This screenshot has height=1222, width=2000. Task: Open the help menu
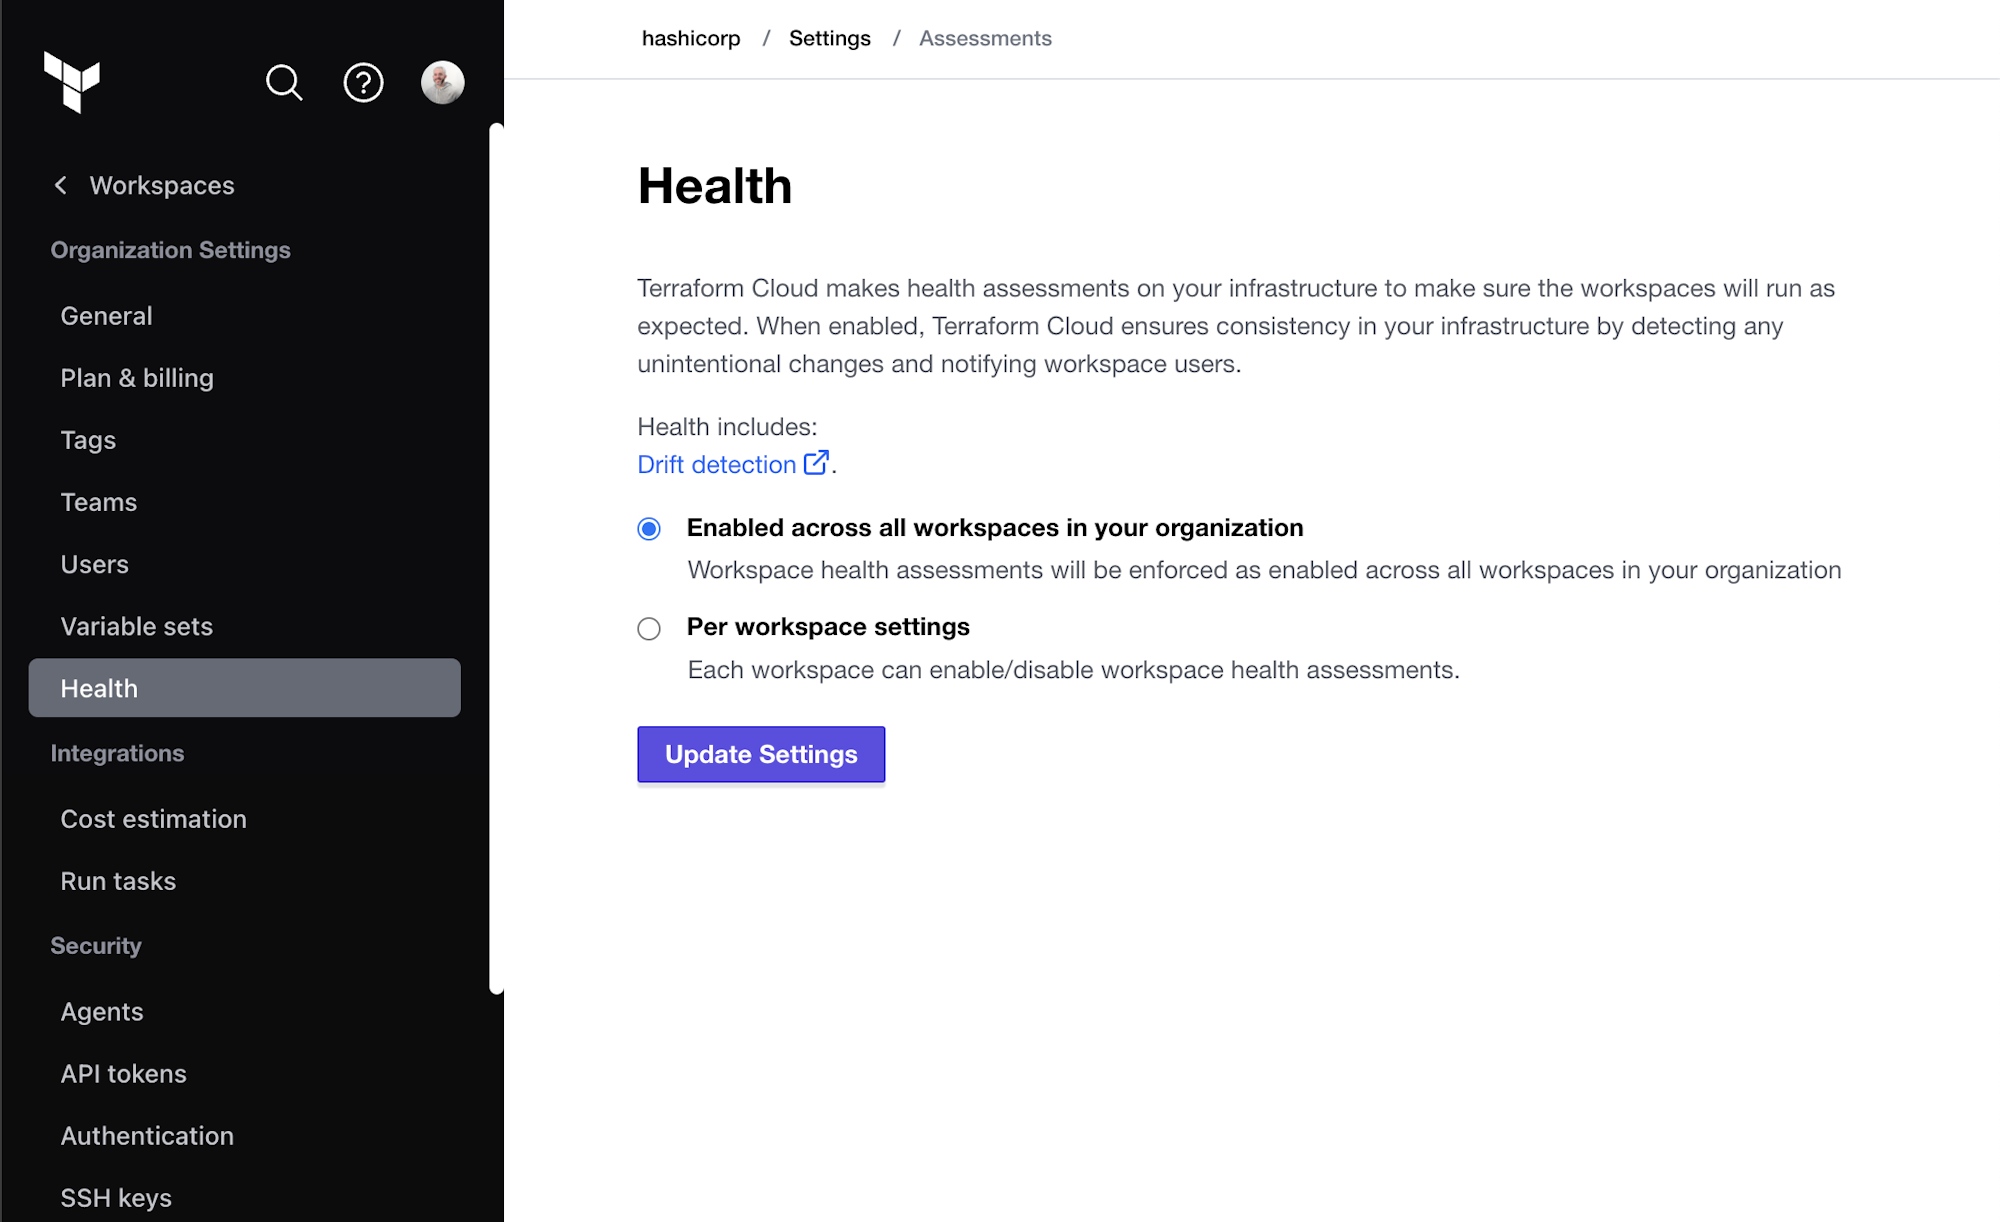point(364,83)
